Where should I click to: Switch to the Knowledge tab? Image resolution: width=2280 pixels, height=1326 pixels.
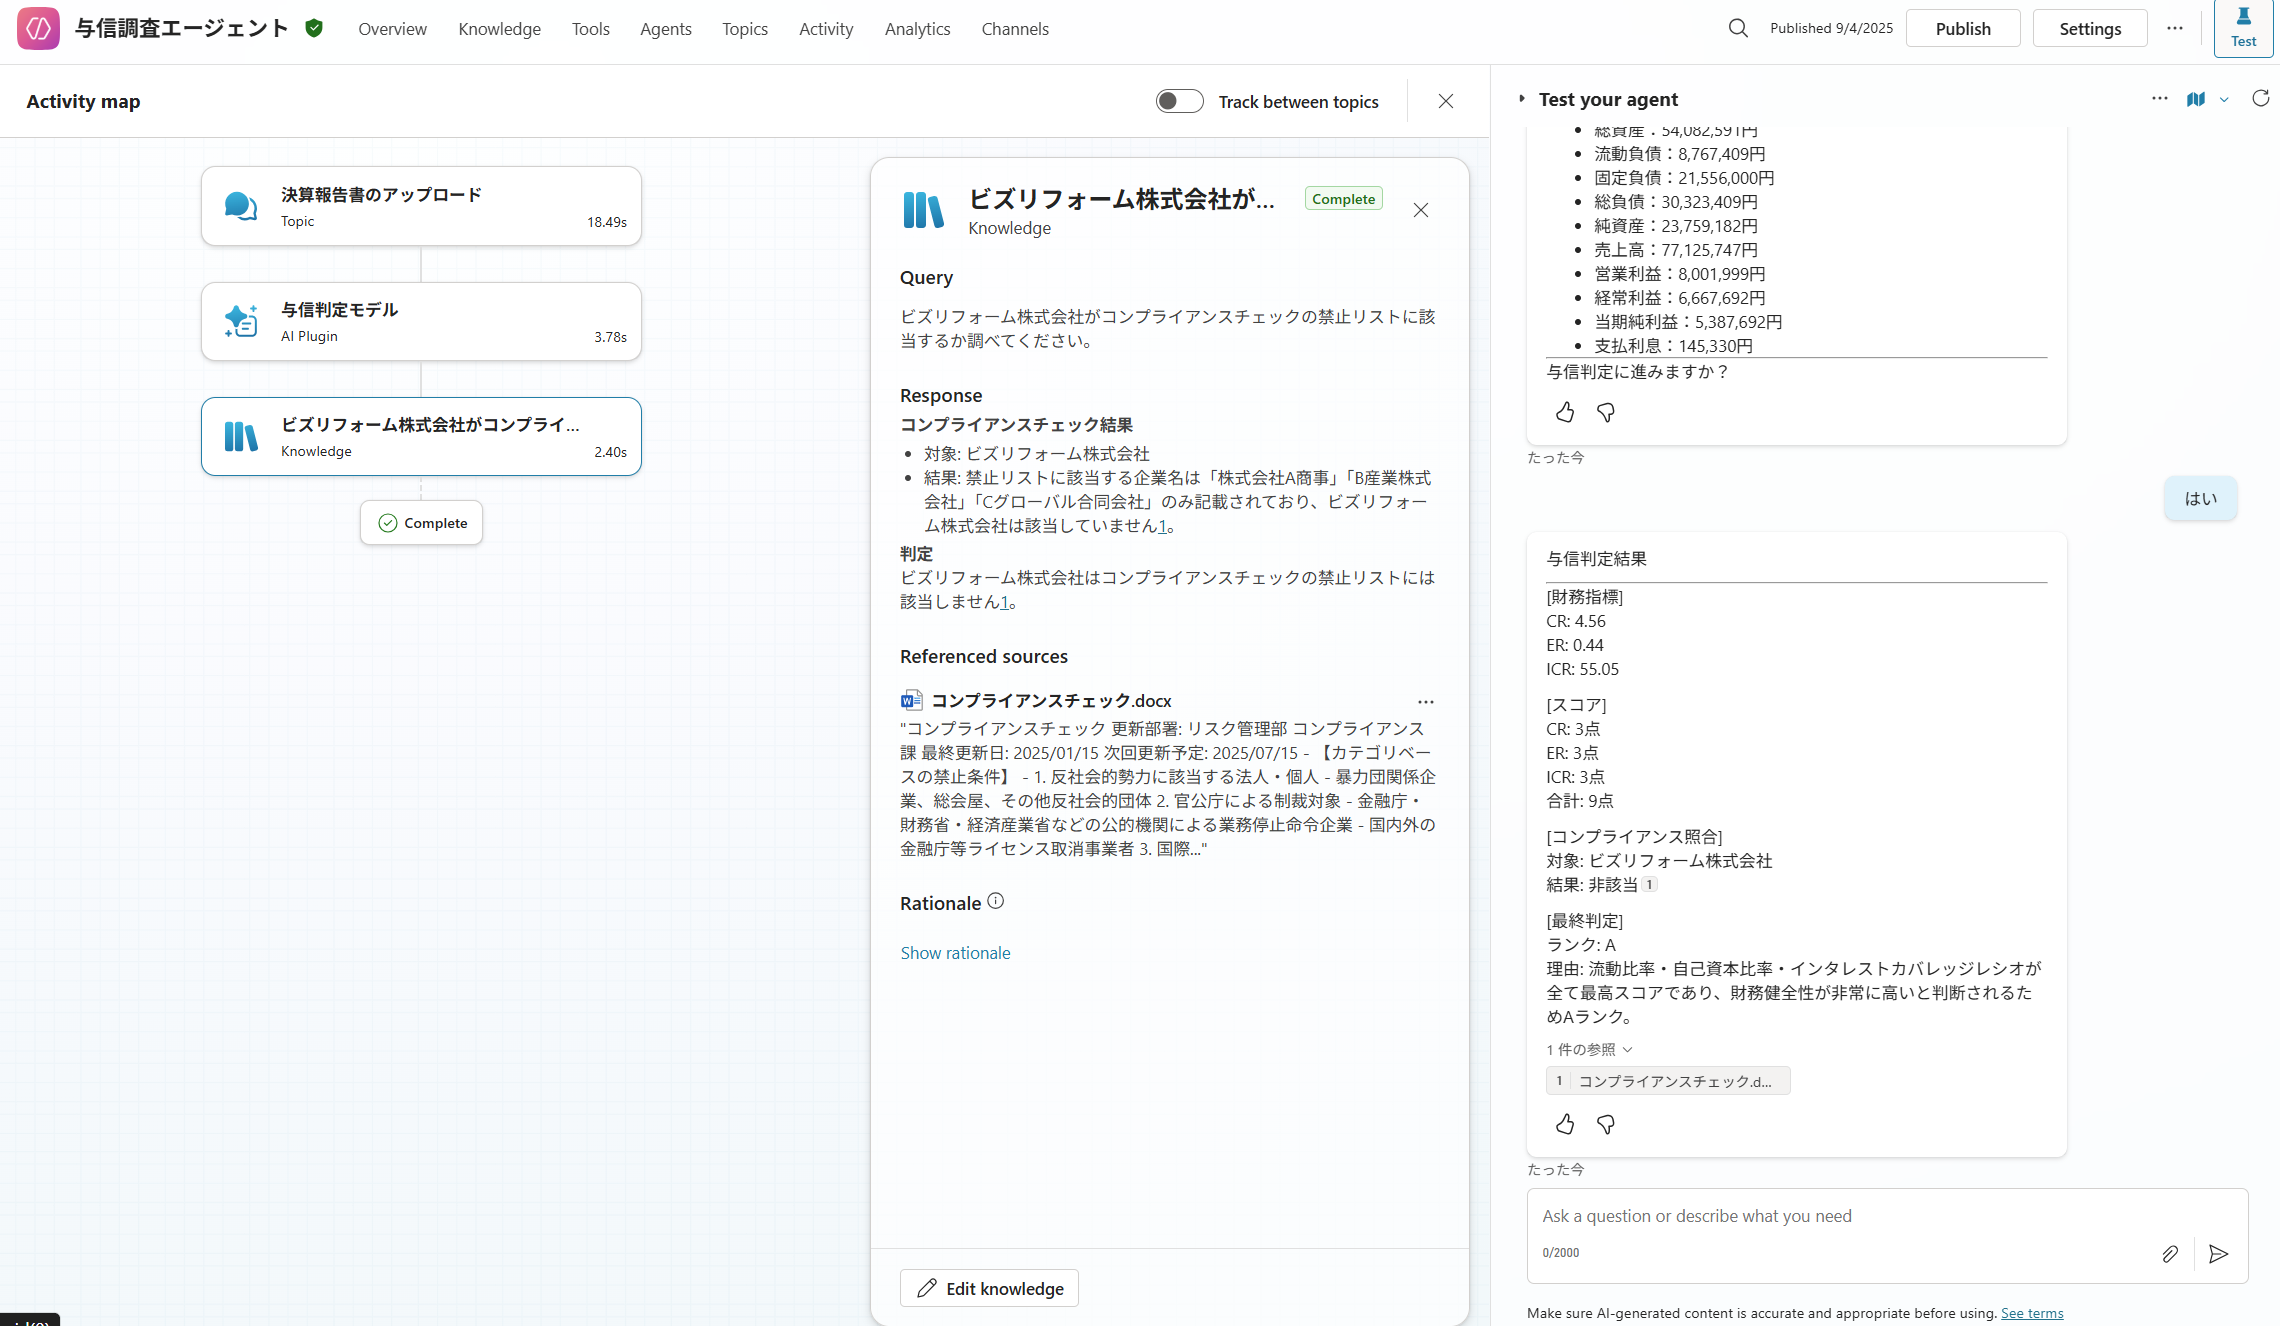[x=499, y=29]
